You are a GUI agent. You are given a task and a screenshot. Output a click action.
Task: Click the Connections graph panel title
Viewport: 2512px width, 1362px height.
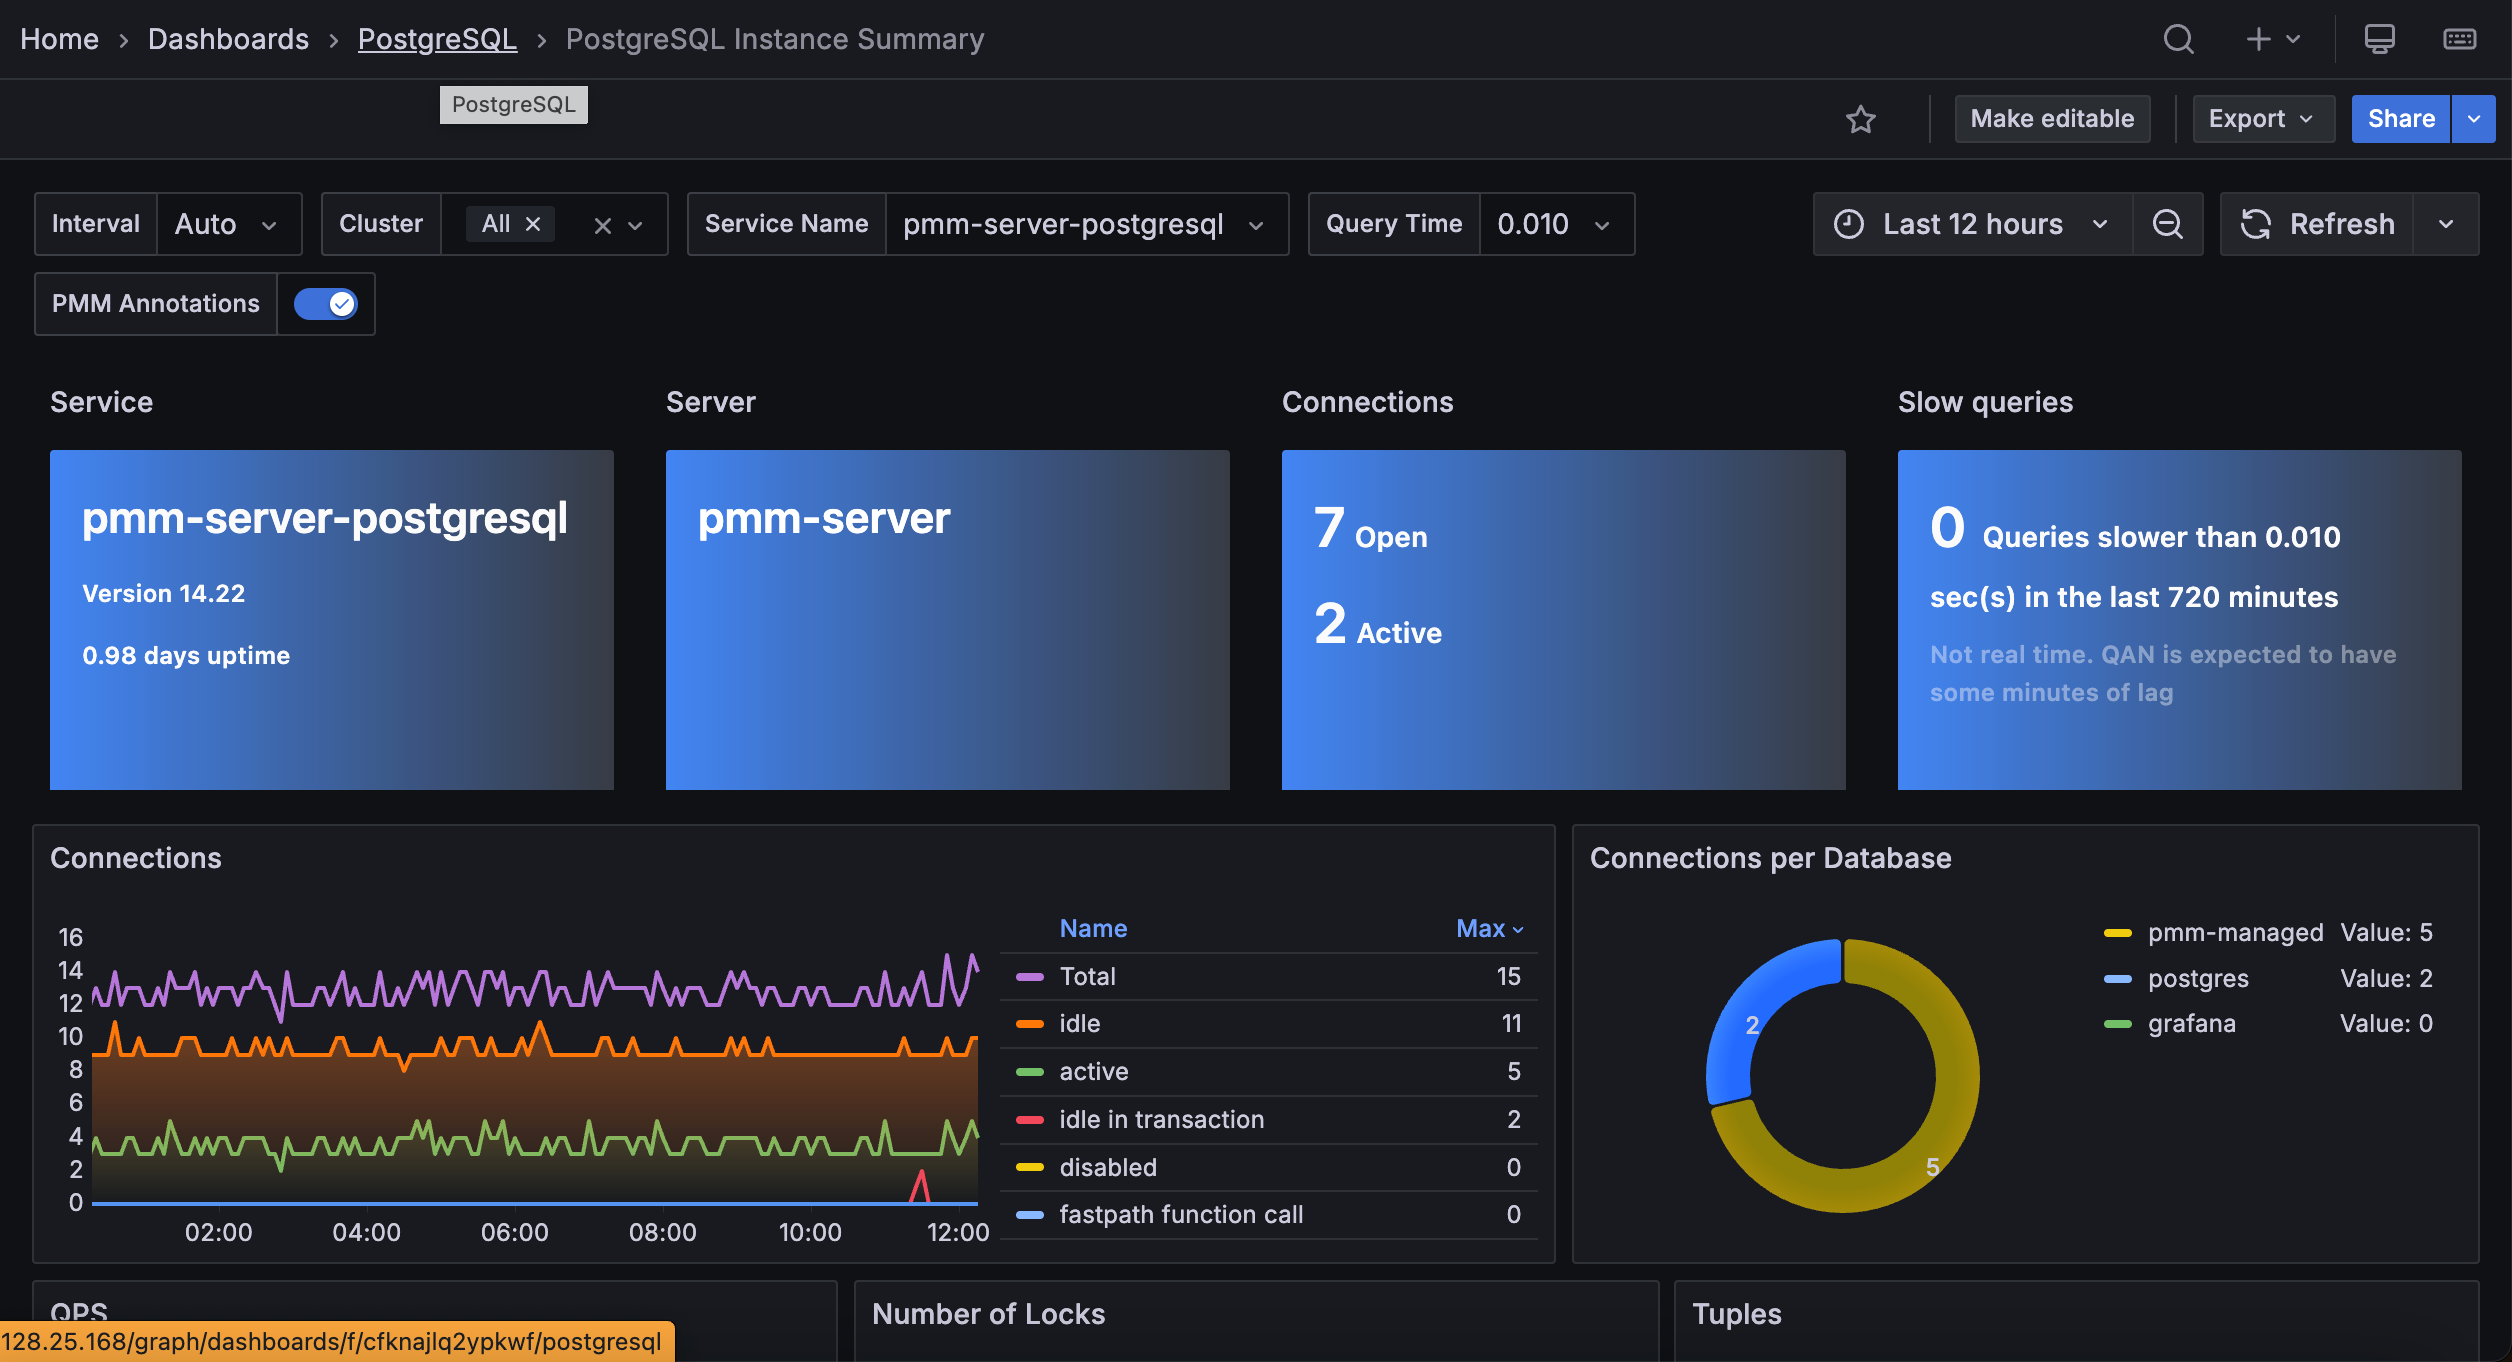tap(135, 858)
